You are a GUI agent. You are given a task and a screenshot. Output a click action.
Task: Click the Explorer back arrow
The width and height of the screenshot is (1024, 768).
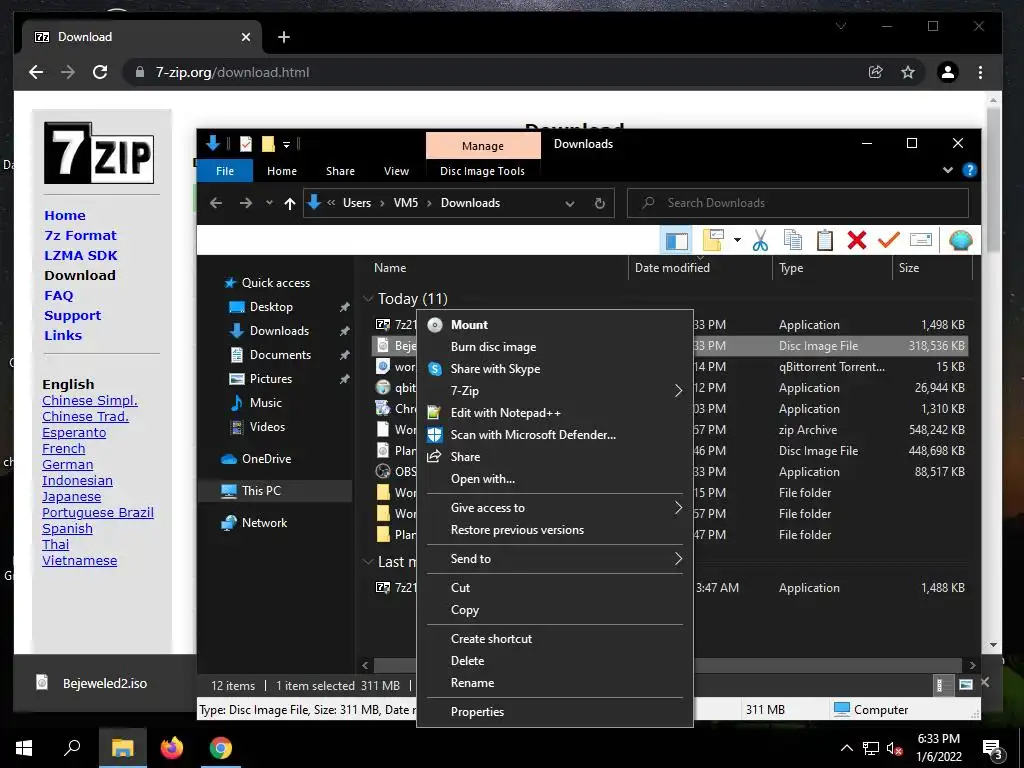click(216, 203)
